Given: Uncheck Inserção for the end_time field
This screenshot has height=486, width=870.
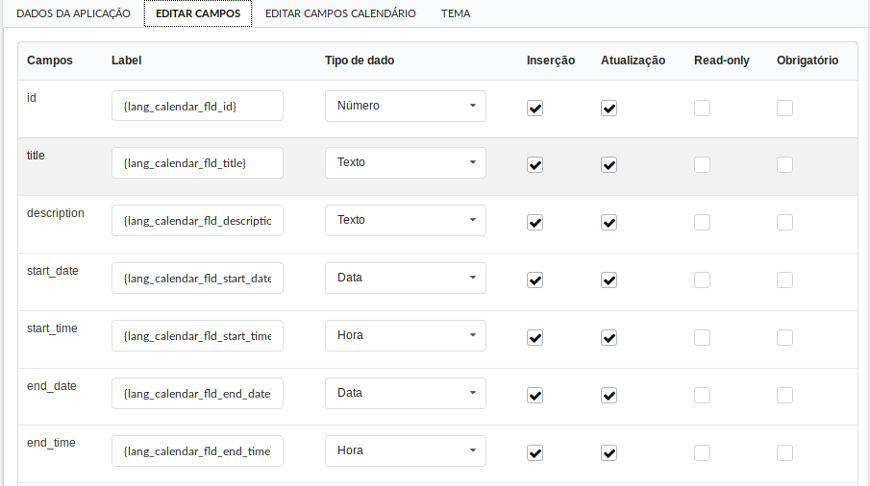Looking at the screenshot, I should pyautogui.click(x=535, y=453).
